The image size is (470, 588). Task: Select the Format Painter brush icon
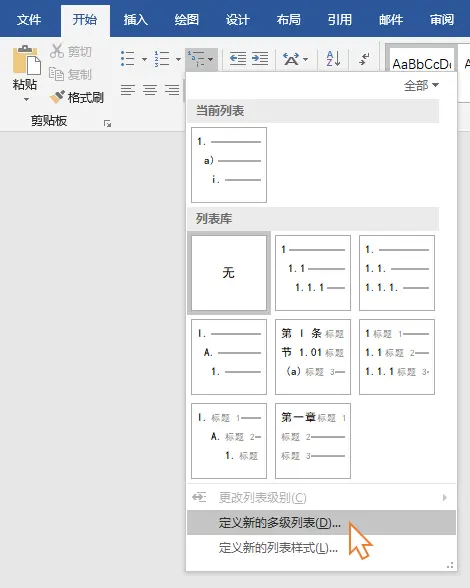point(57,97)
